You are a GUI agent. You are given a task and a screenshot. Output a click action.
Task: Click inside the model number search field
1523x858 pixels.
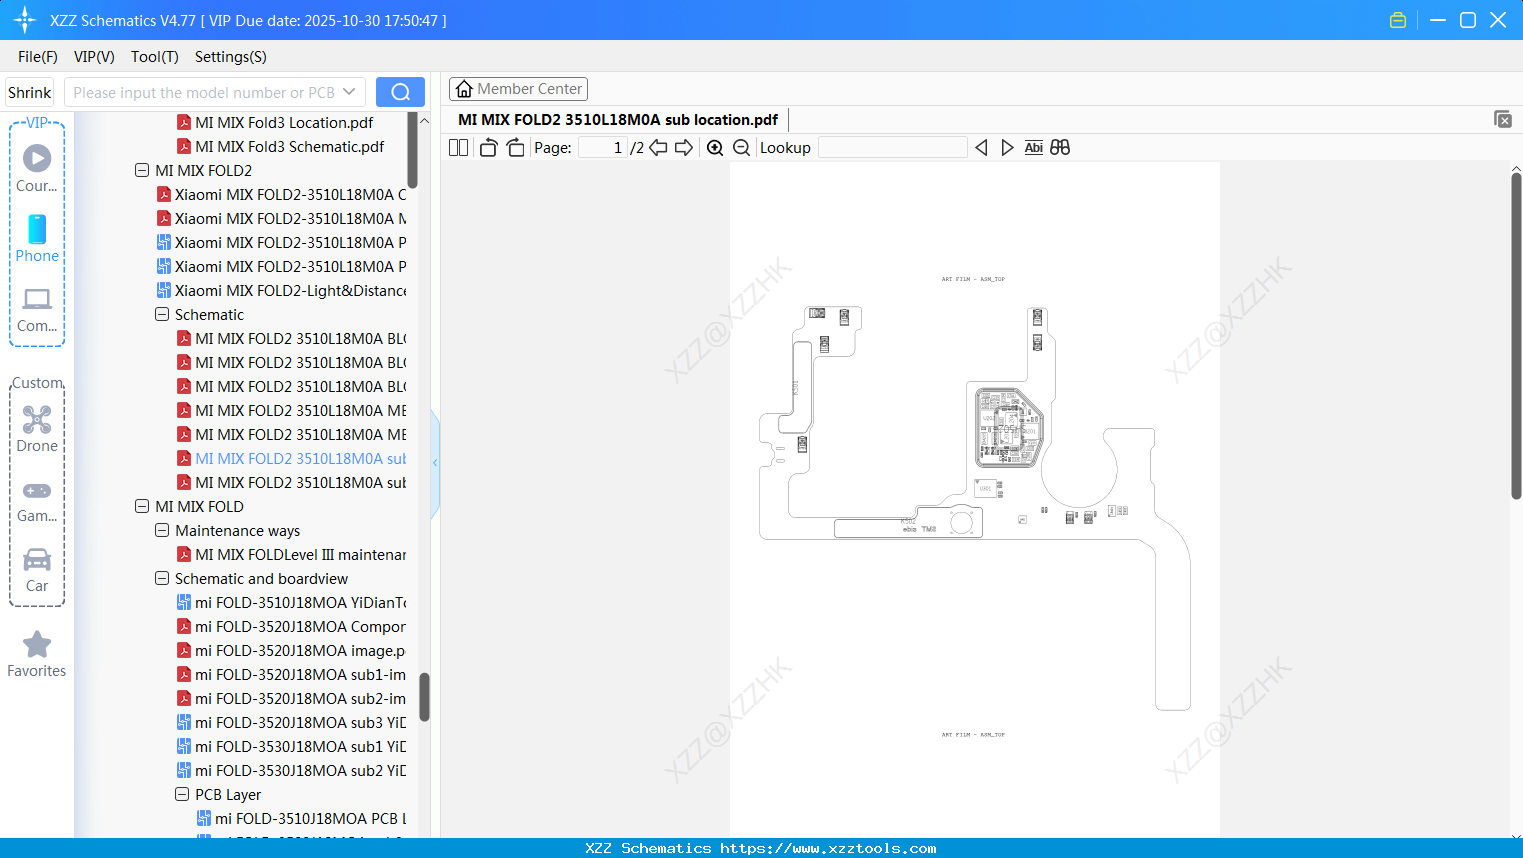[210, 91]
